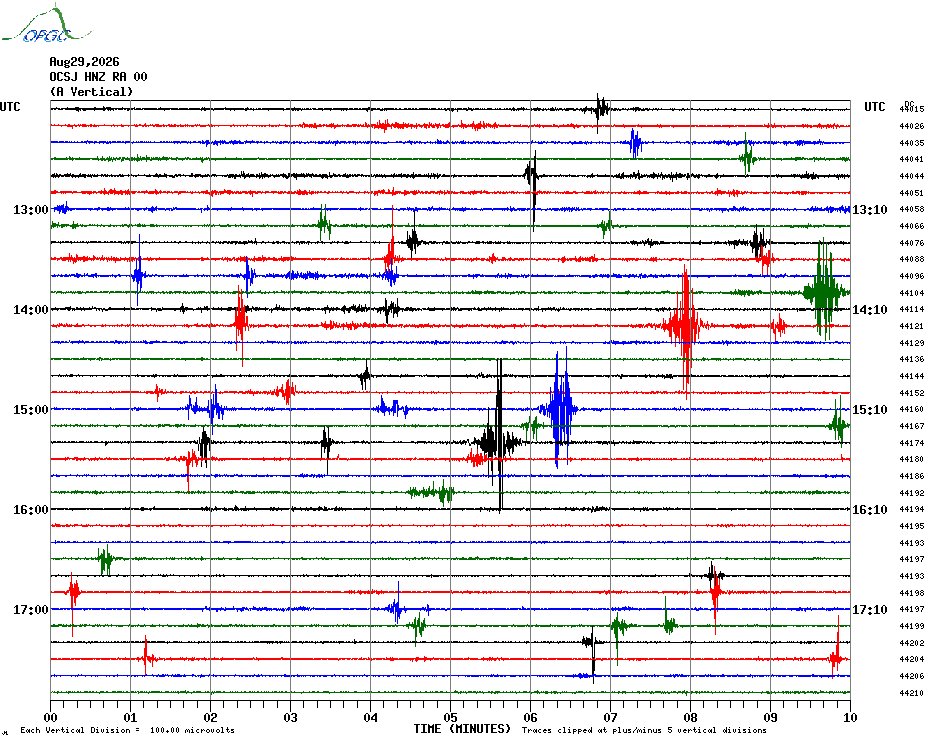Click minute 06 on the time axis
This screenshot has width=930, height=744.
(531, 718)
